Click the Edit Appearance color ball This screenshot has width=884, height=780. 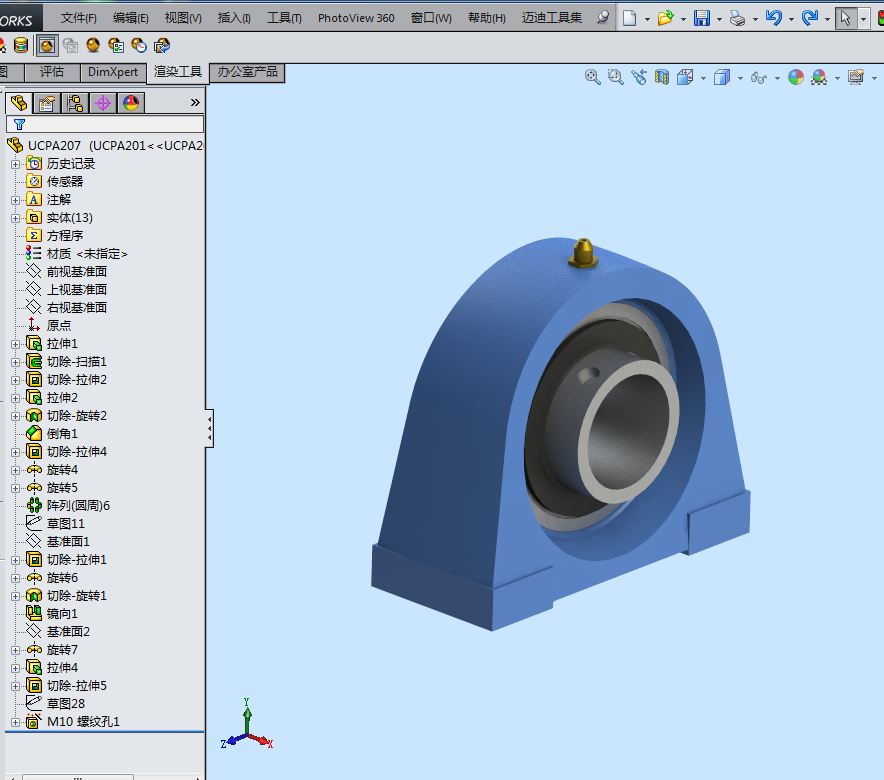[795, 77]
